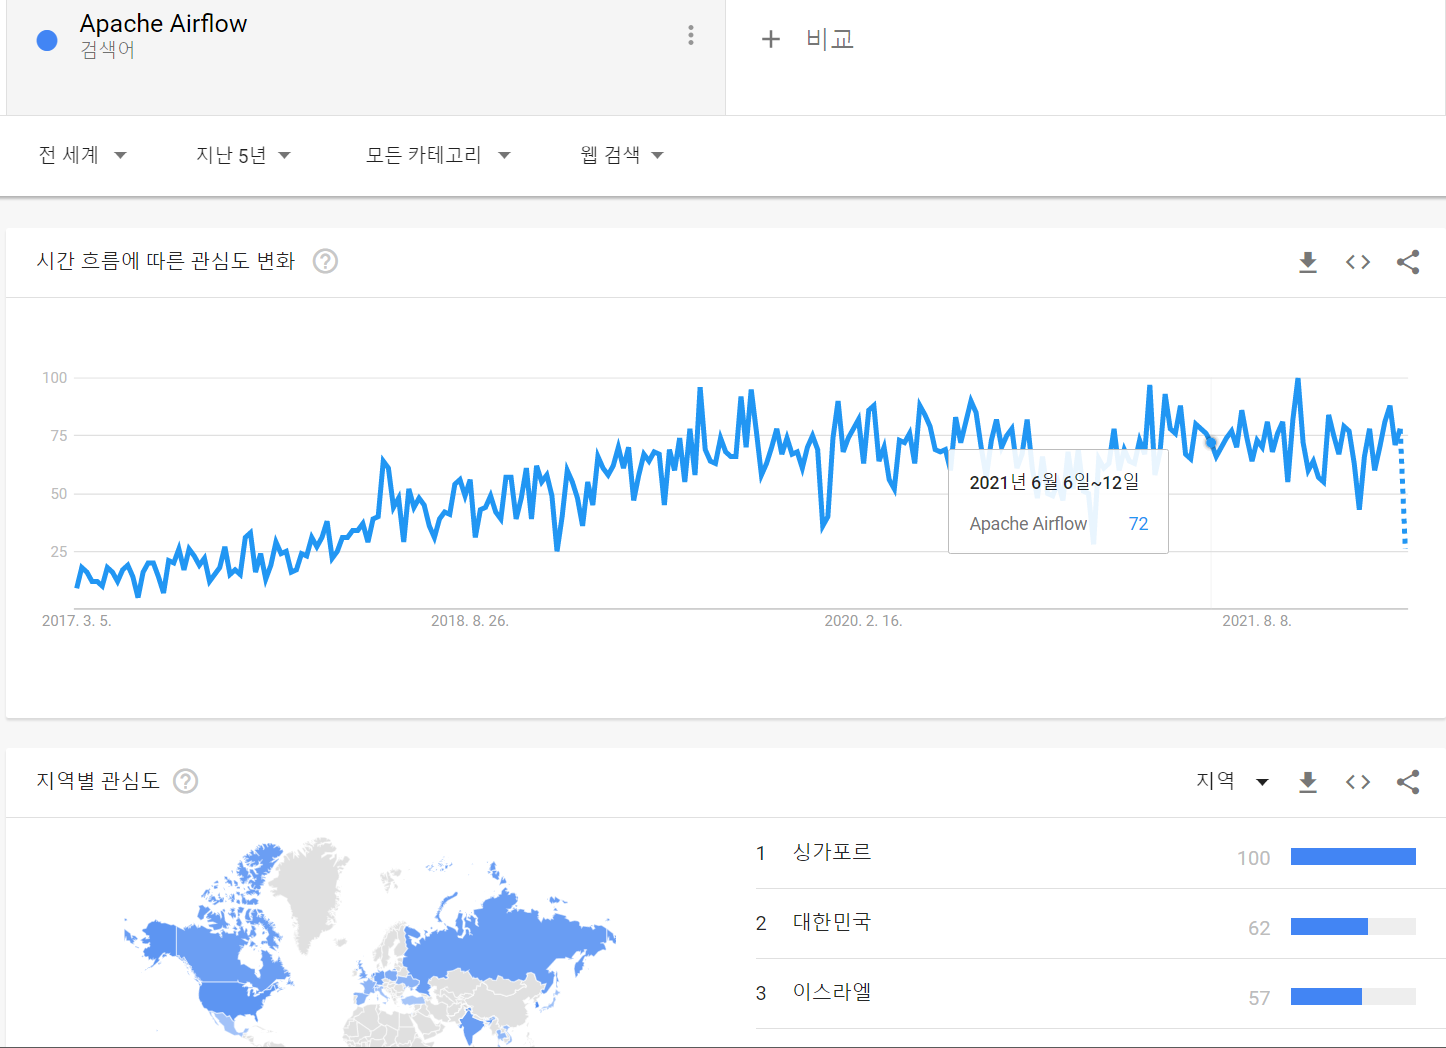Open the 전 세계 region dropdown
1446x1048 pixels.
82,155
